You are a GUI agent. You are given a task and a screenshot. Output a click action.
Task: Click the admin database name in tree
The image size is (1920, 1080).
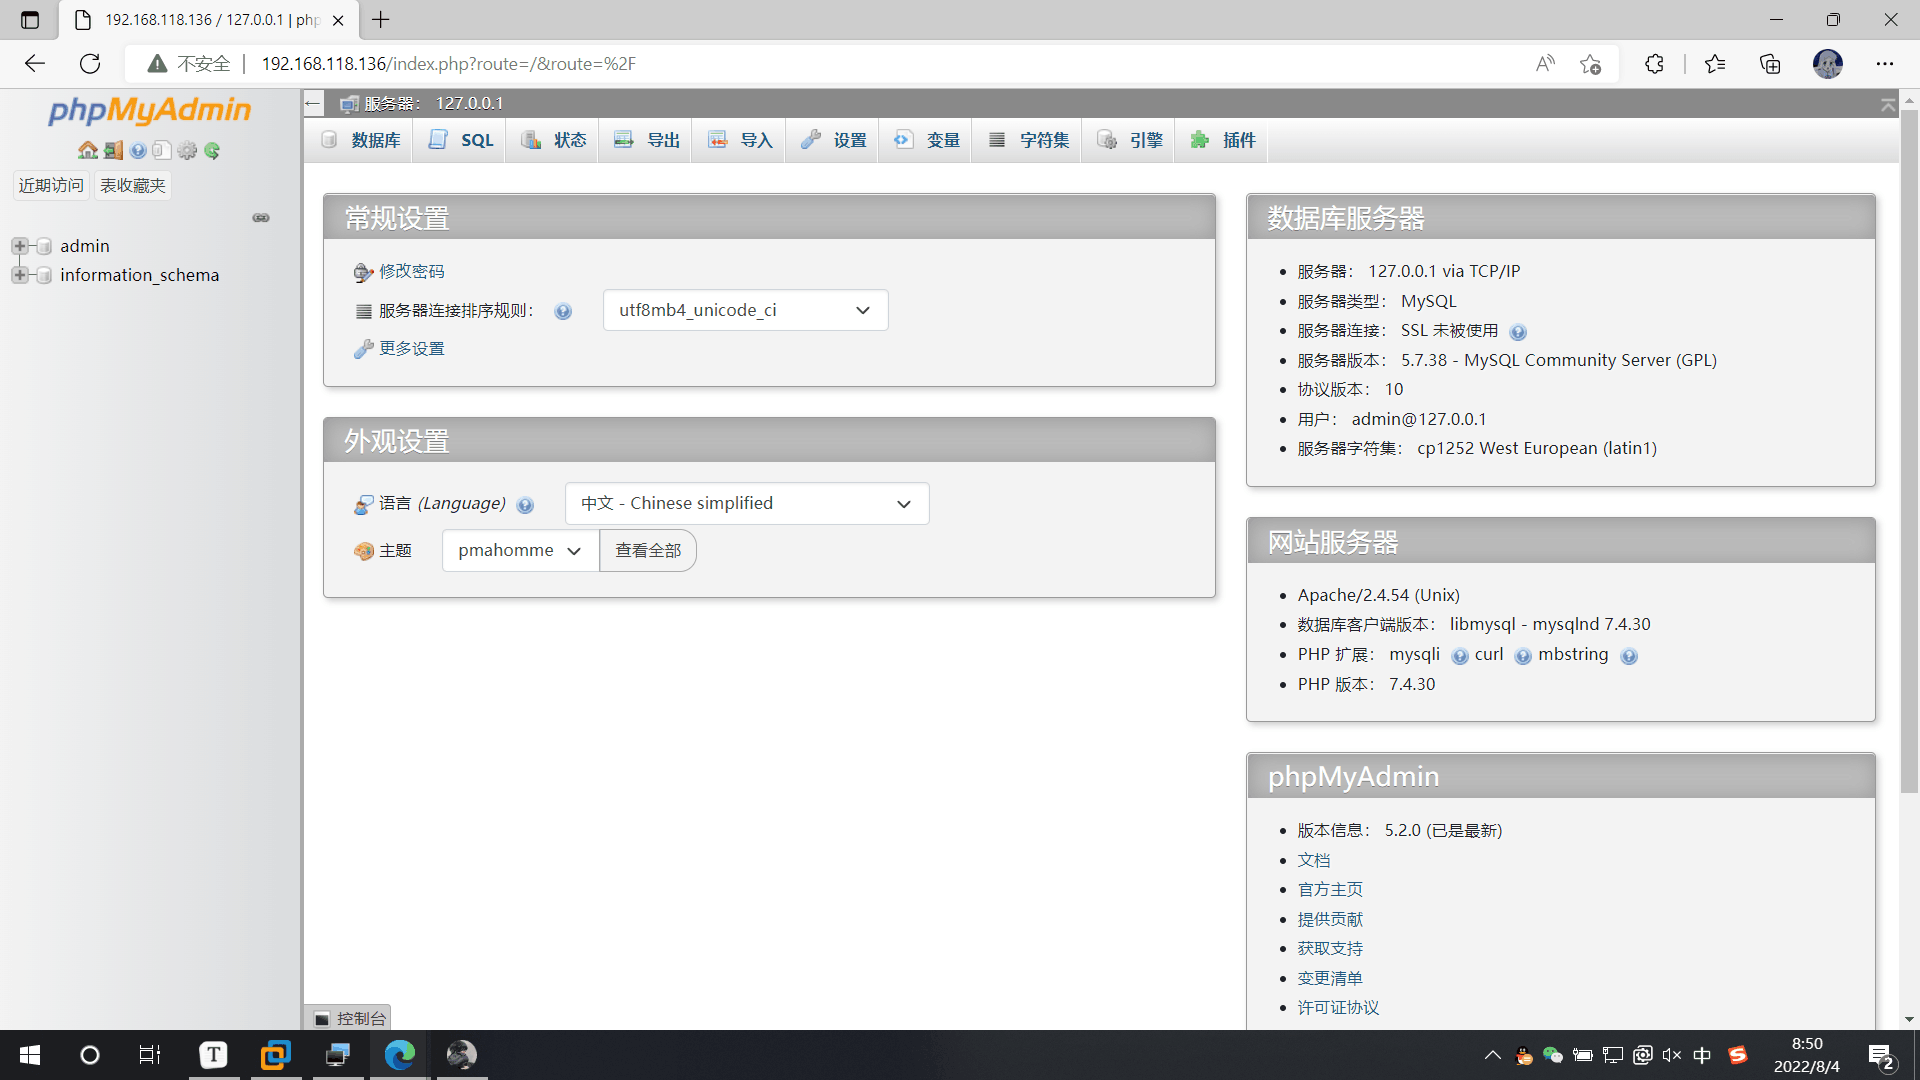(85, 246)
